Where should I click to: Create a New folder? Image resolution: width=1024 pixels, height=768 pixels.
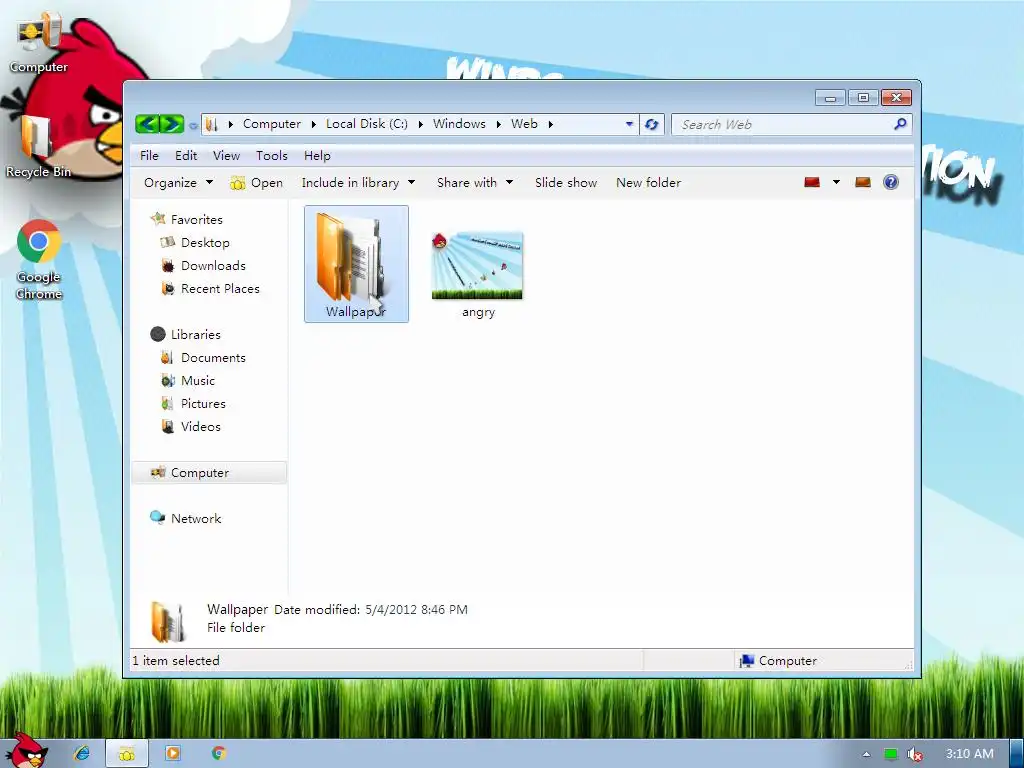point(648,183)
